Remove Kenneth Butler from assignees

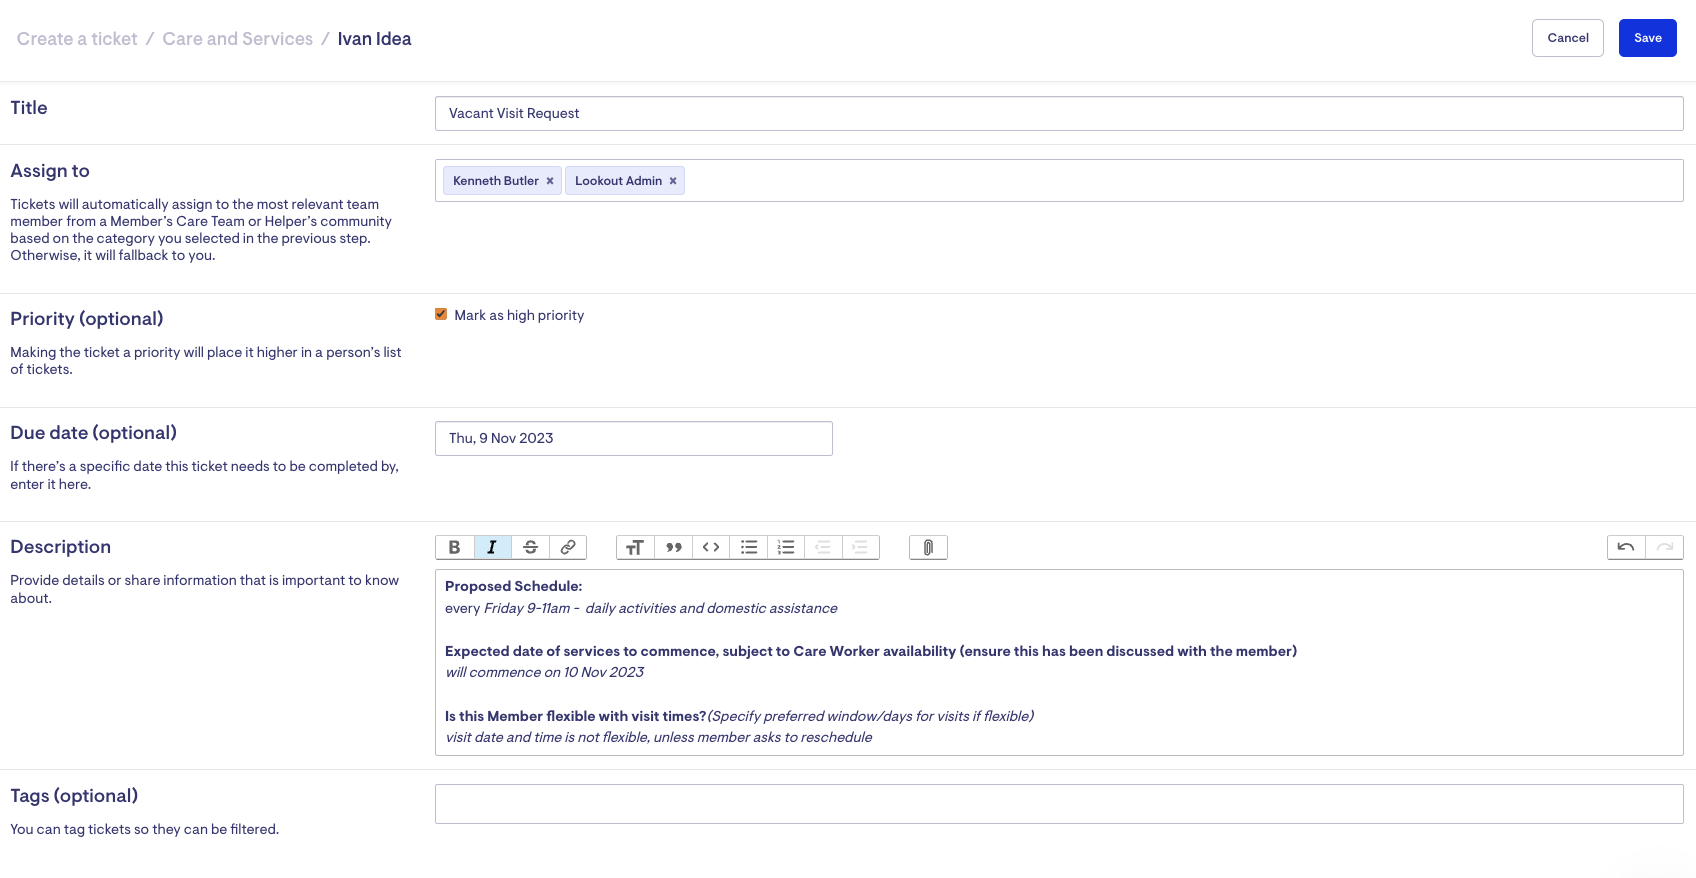550,181
